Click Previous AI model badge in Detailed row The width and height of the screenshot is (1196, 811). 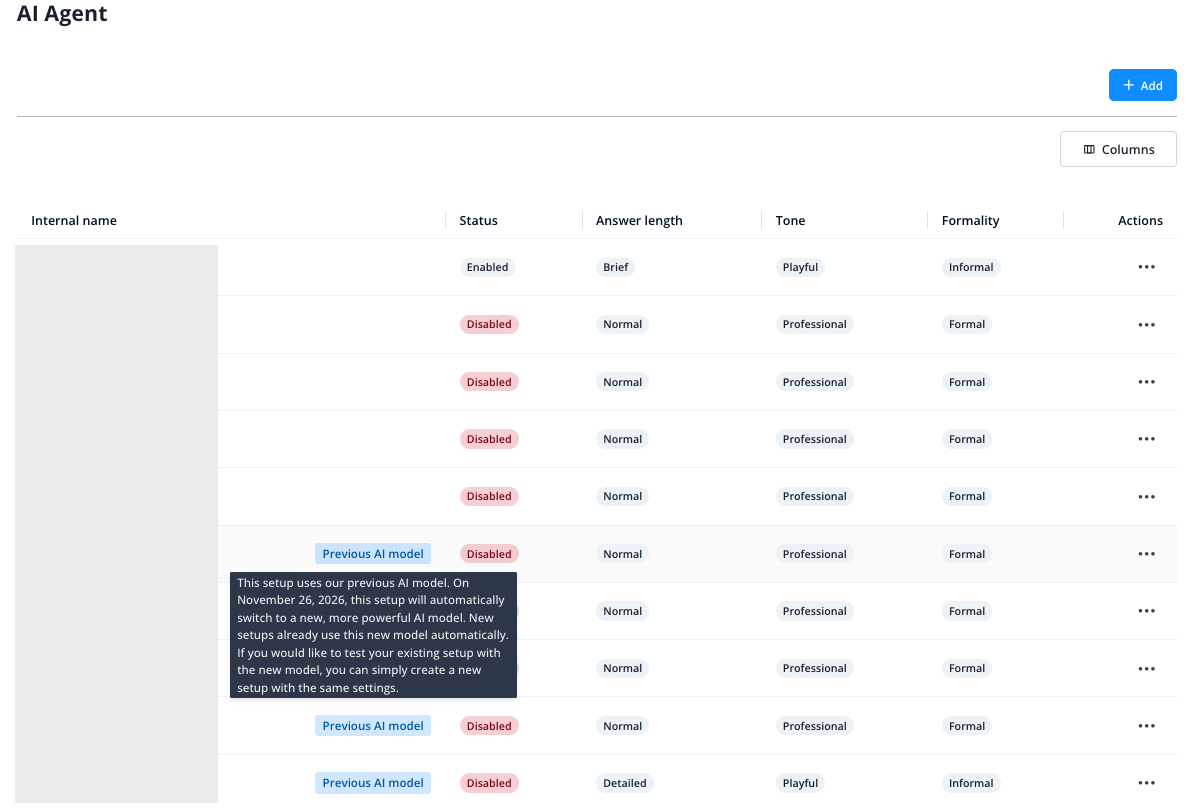click(373, 783)
